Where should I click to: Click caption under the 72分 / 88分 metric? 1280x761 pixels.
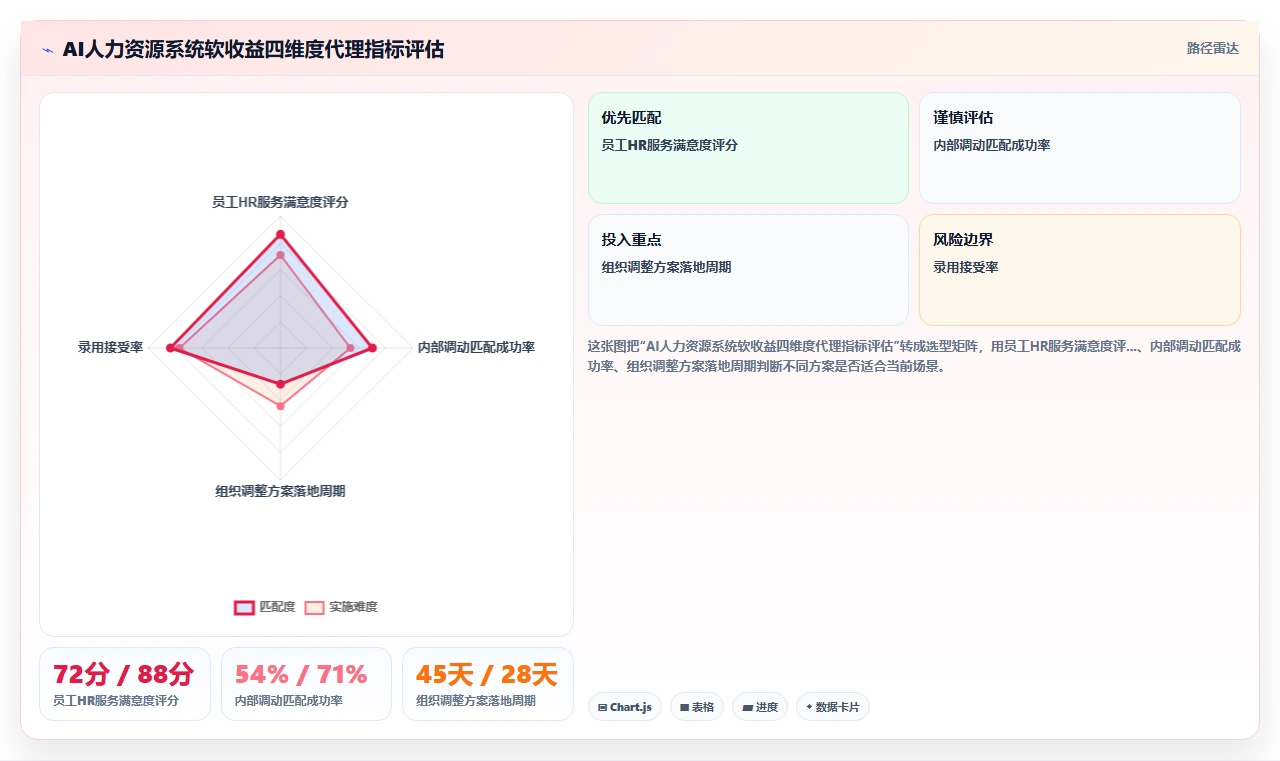pos(116,701)
